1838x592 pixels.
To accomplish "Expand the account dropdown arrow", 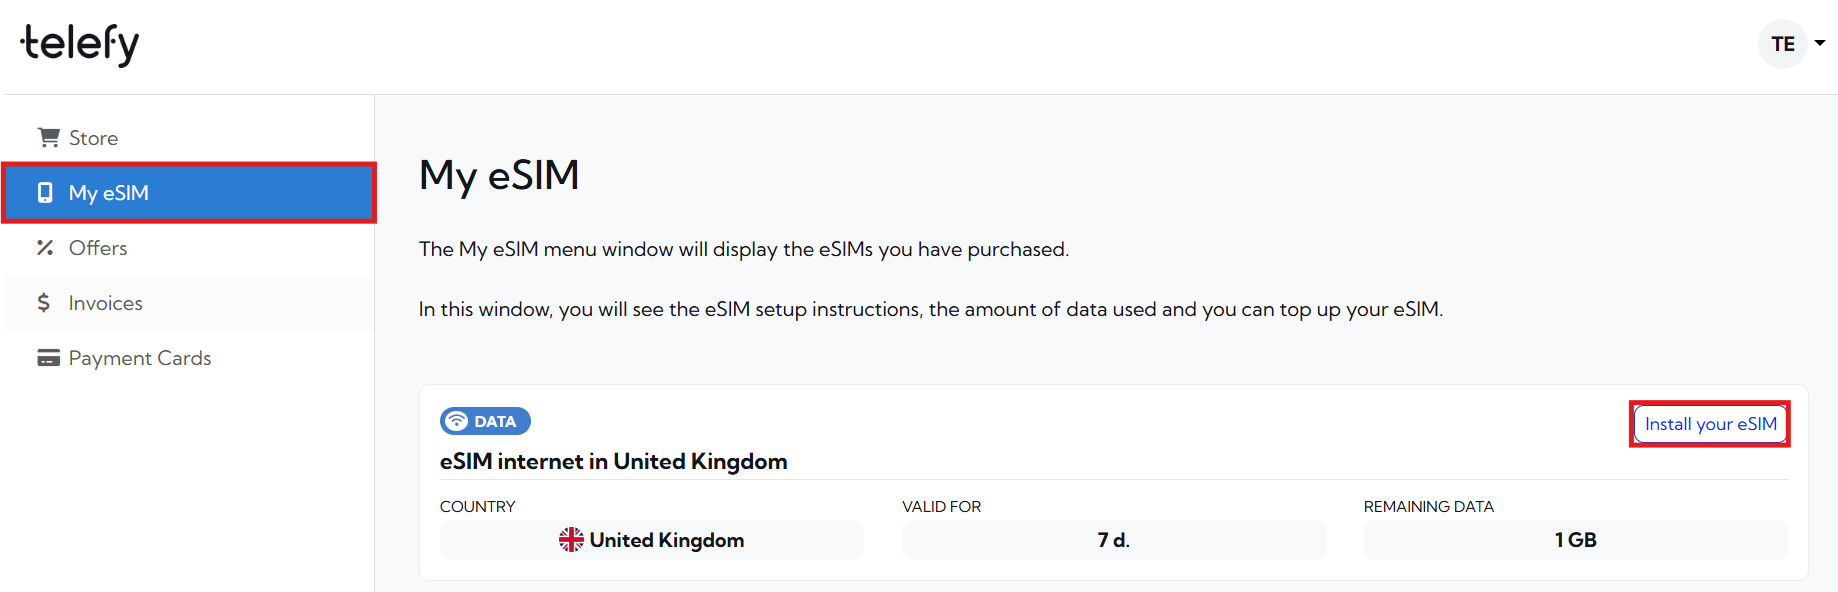I will (x=1820, y=43).
